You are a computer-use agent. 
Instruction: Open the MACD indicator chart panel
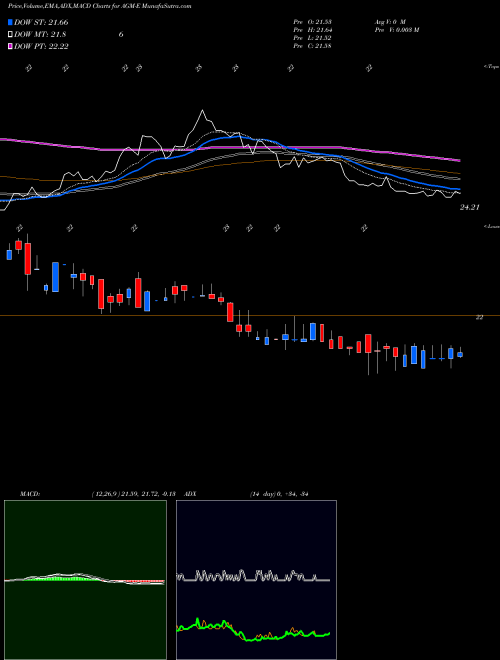[x=85, y=580]
